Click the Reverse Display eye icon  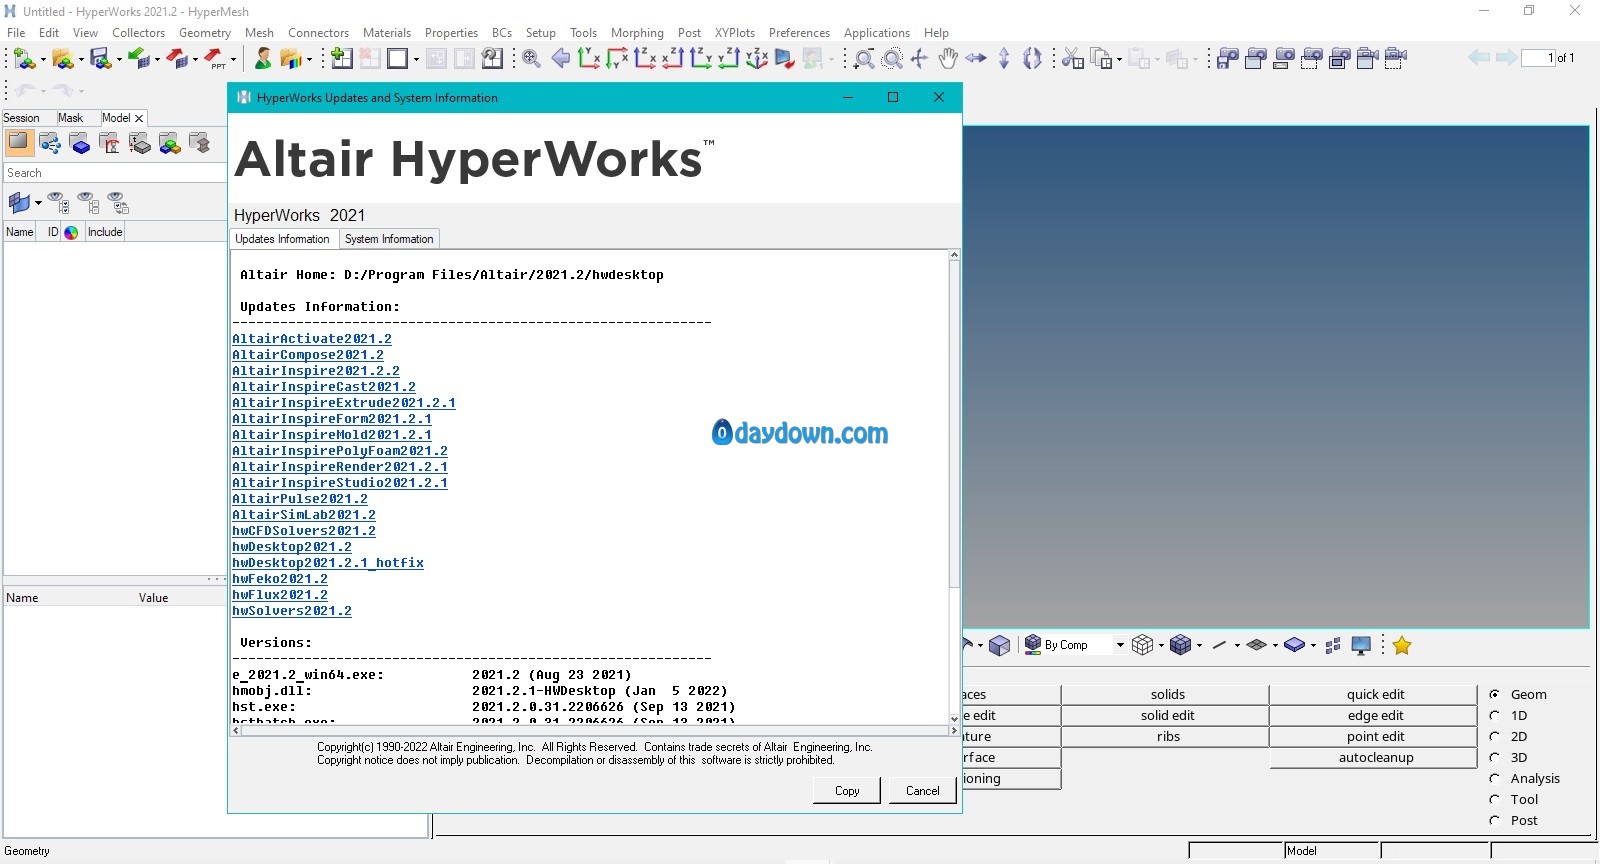tap(119, 203)
